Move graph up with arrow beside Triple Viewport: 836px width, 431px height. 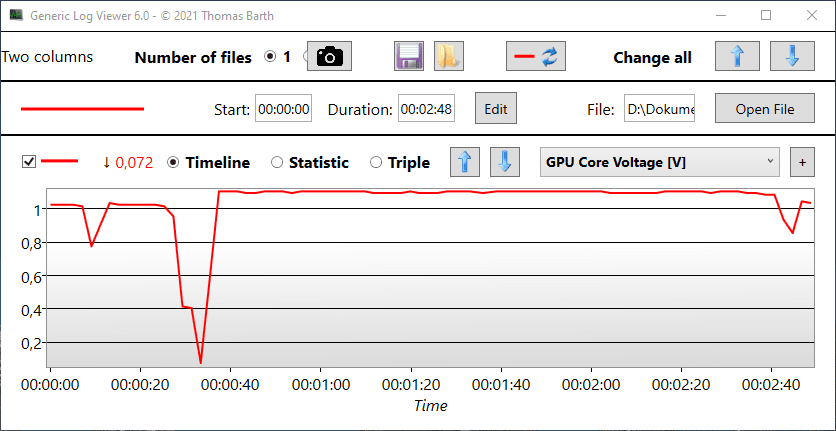click(465, 162)
